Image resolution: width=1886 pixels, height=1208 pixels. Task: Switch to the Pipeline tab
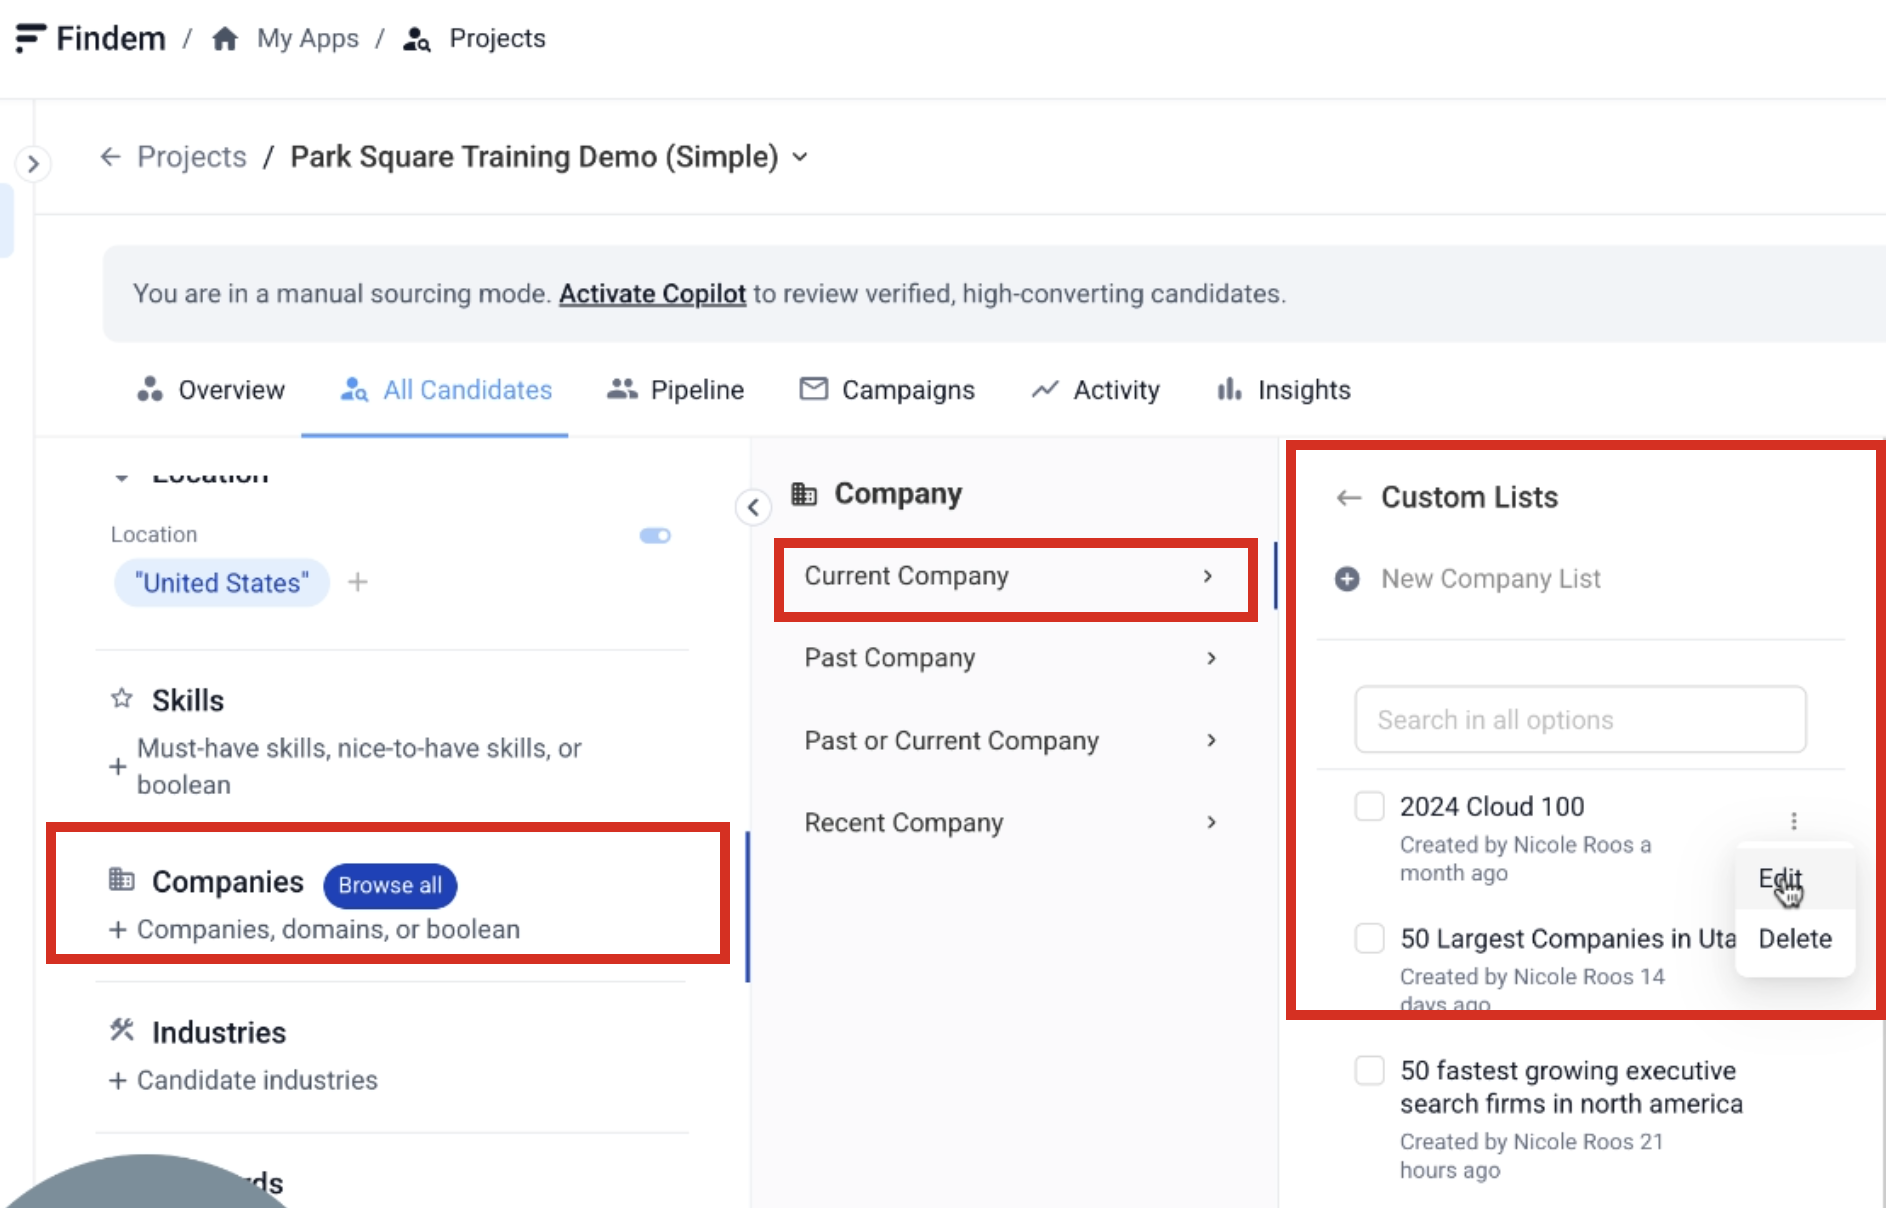click(x=675, y=389)
